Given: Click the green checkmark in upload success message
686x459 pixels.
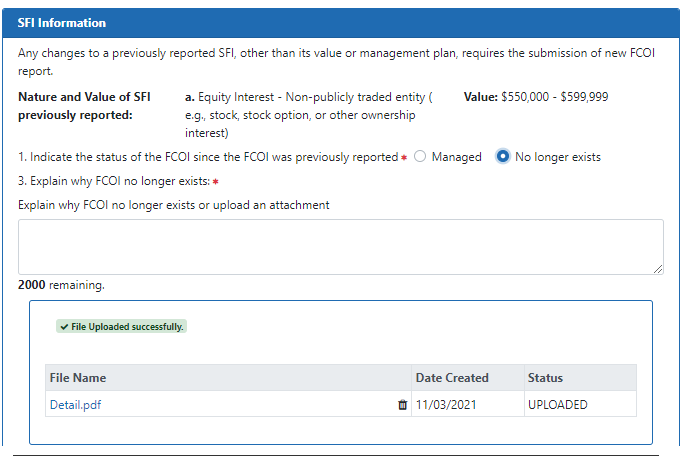Looking at the screenshot, I should pyautogui.click(x=65, y=327).
